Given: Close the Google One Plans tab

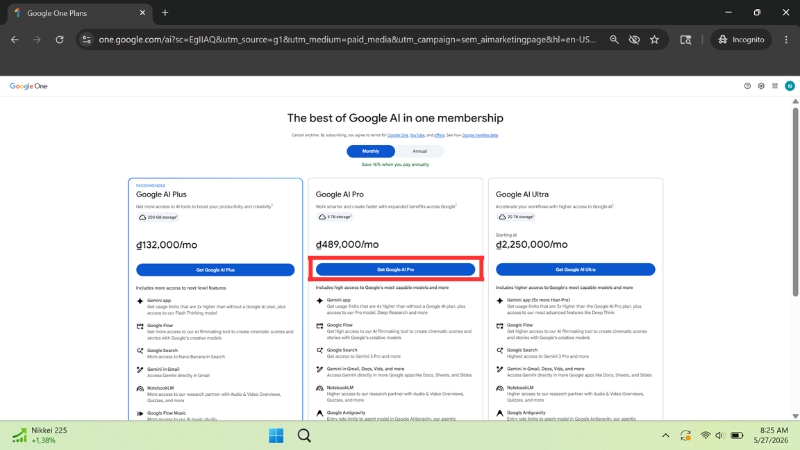Looking at the screenshot, I should click(142, 13).
